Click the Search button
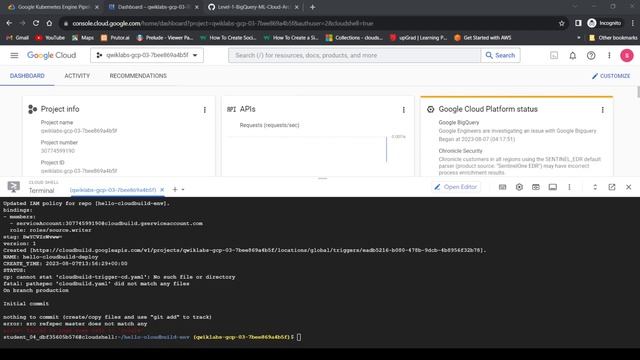This screenshot has width=640, height=360. pos(500,55)
